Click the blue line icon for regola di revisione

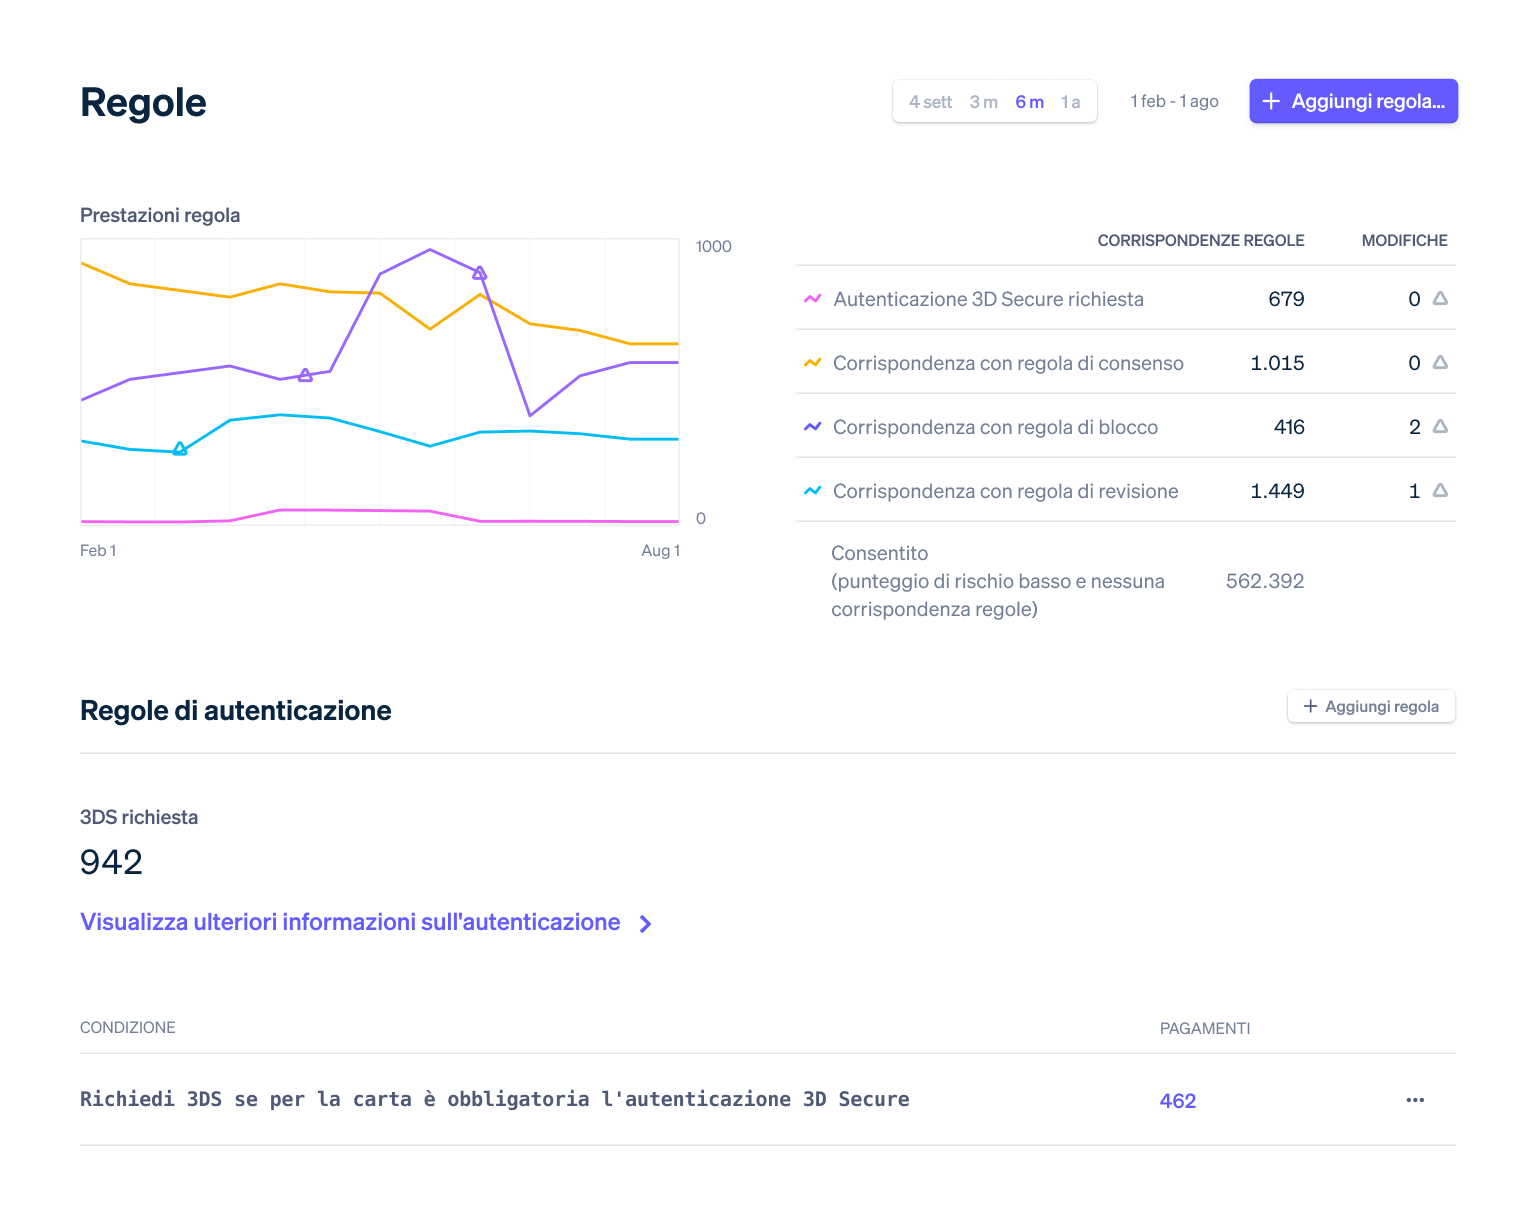click(x=812, y=491)
